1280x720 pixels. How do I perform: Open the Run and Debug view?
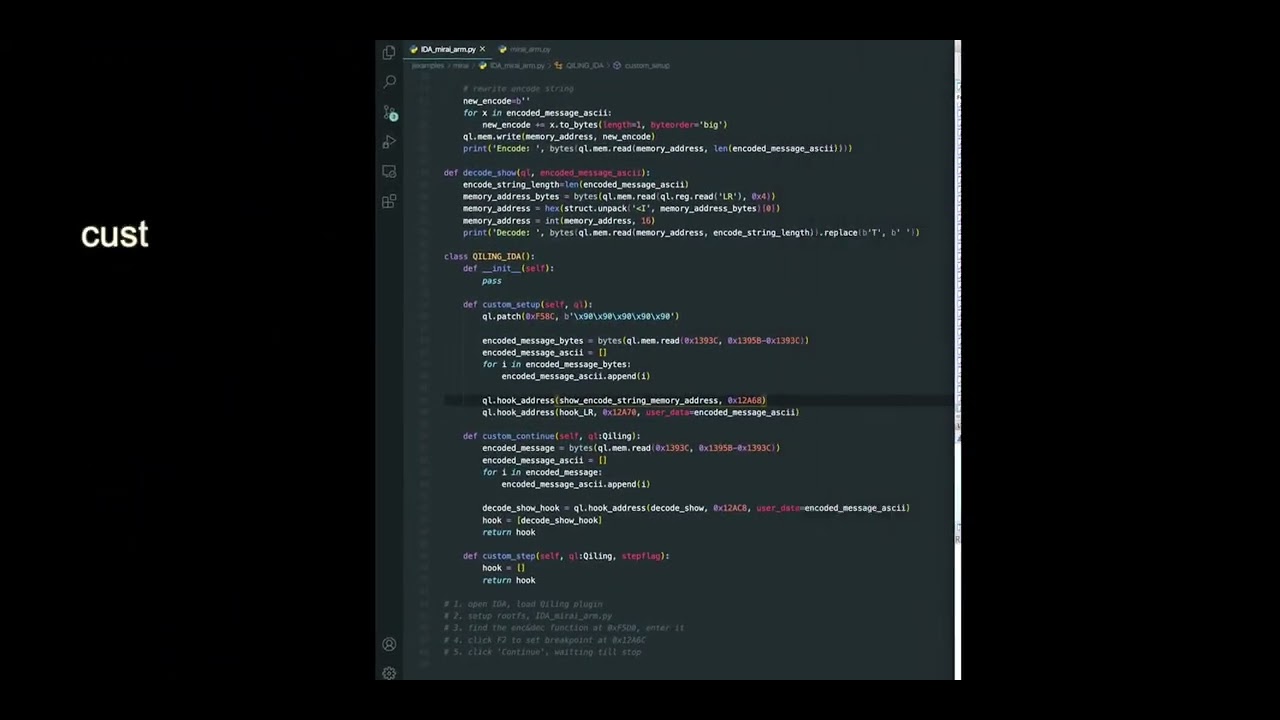389,142
